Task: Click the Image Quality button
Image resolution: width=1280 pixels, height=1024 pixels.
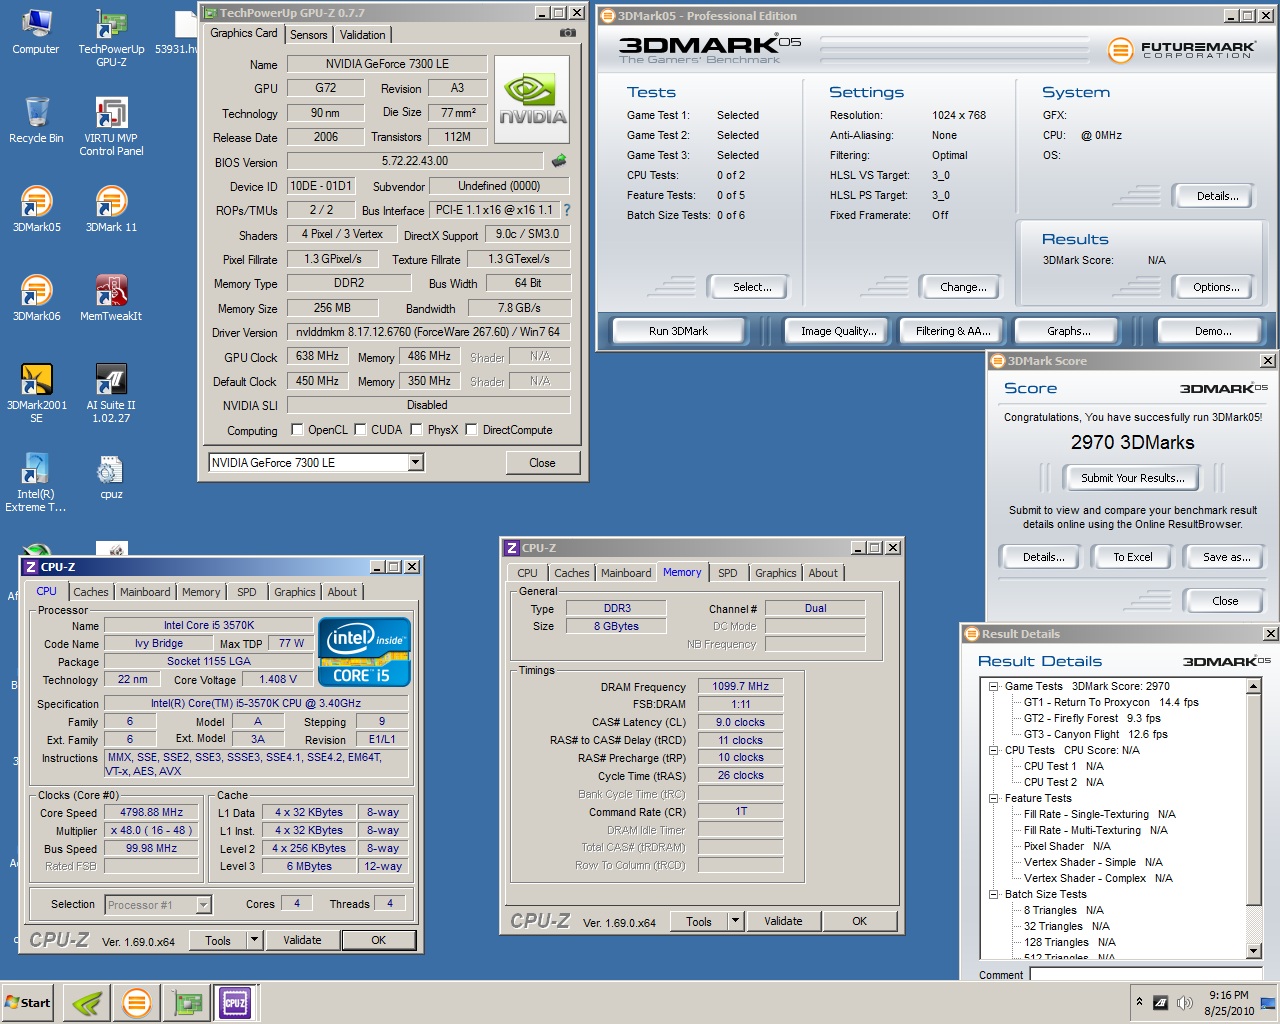Action: tap(838, 331)
